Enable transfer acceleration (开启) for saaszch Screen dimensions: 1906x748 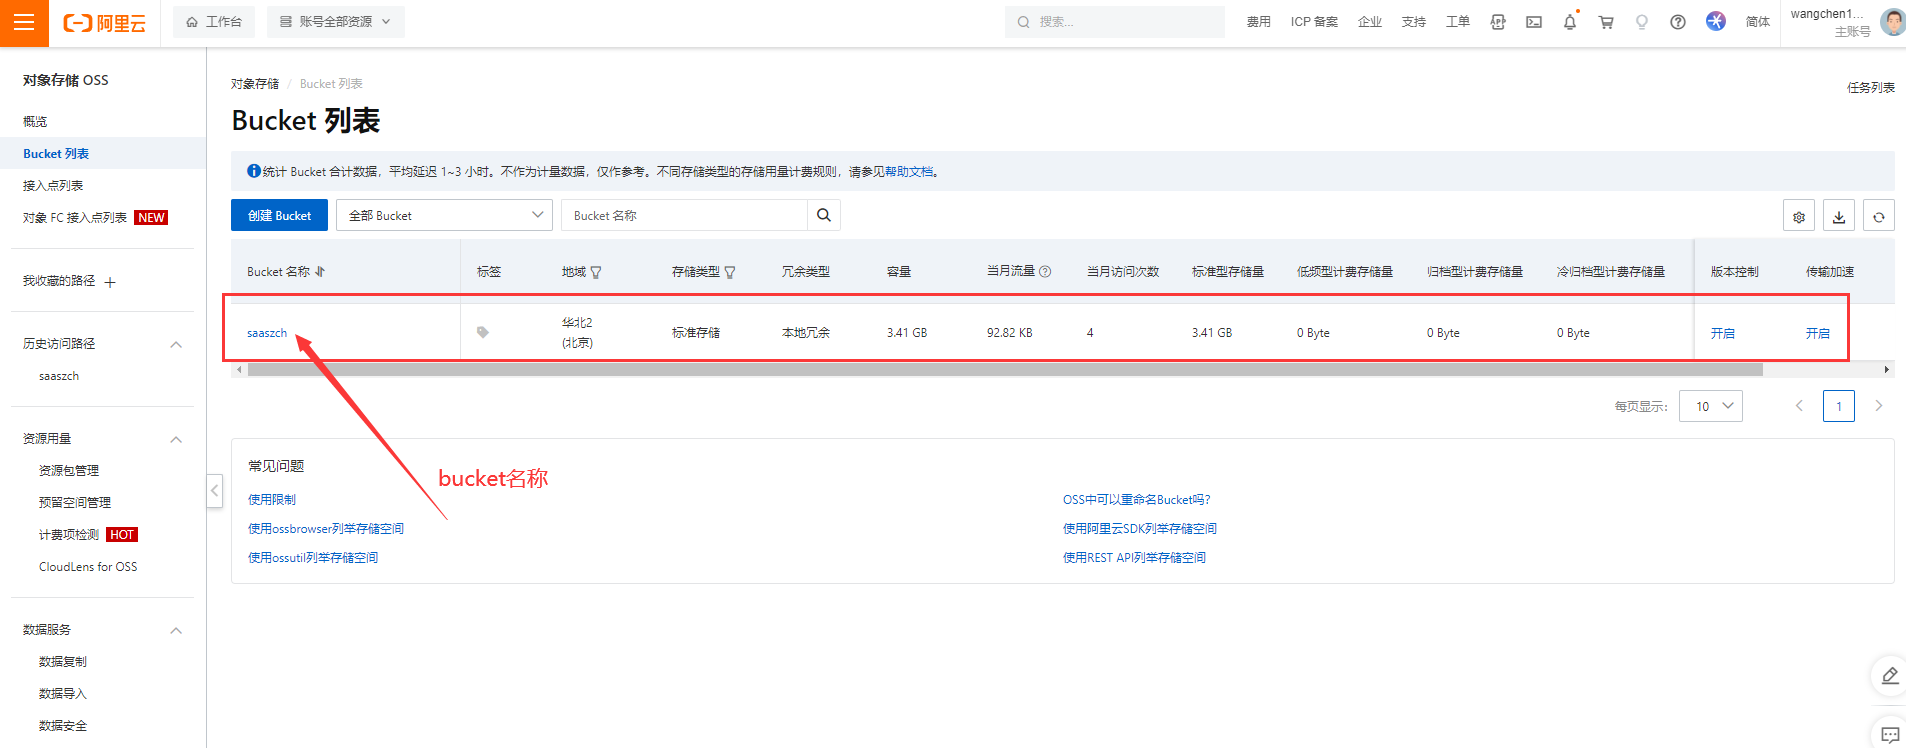(1817, 333)
